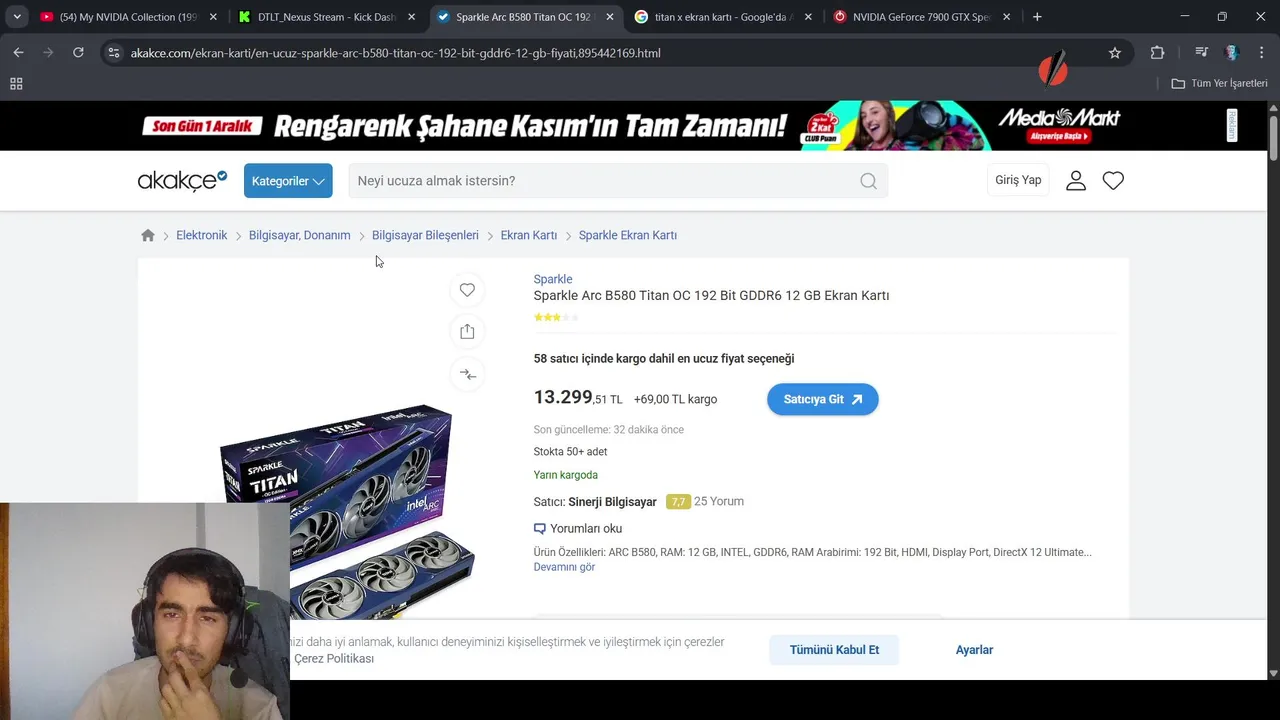The height and width of the screenshot is (720, 1280).
Task: Expand details via Devamını gör
Action: pos(564,567)
